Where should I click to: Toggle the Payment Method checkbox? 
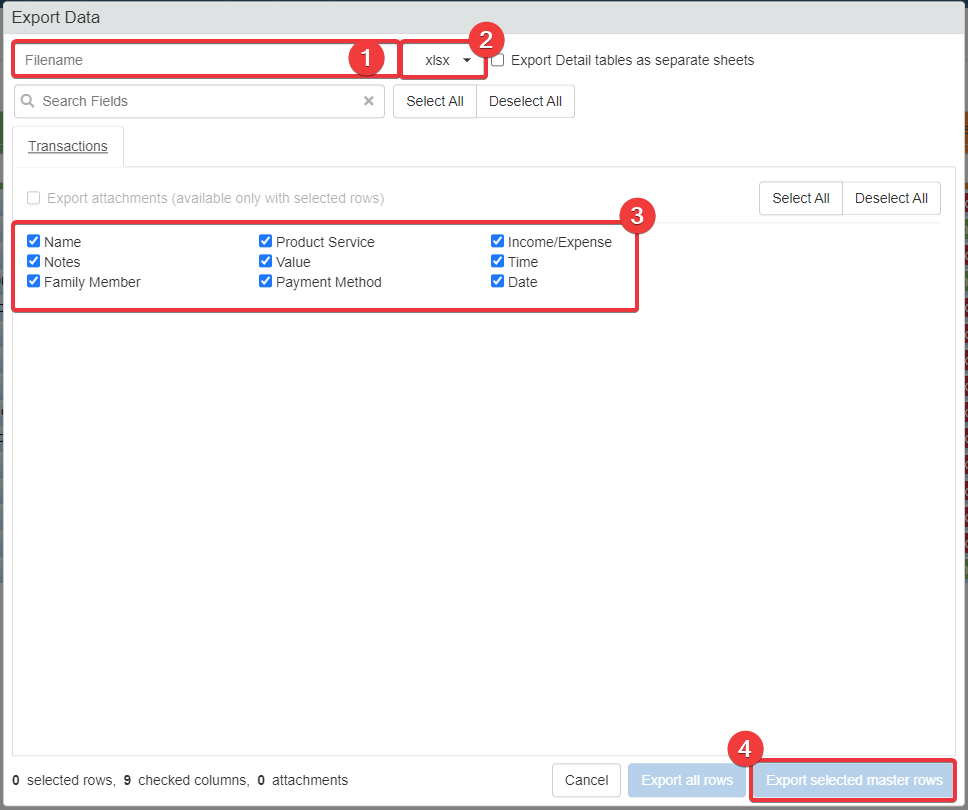tap(266, 281)
